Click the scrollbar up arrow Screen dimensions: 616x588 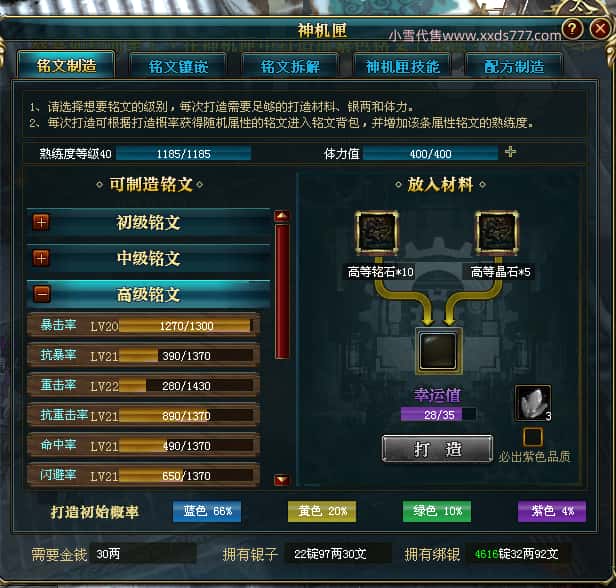pyautogui.click(x=282, y=216)
